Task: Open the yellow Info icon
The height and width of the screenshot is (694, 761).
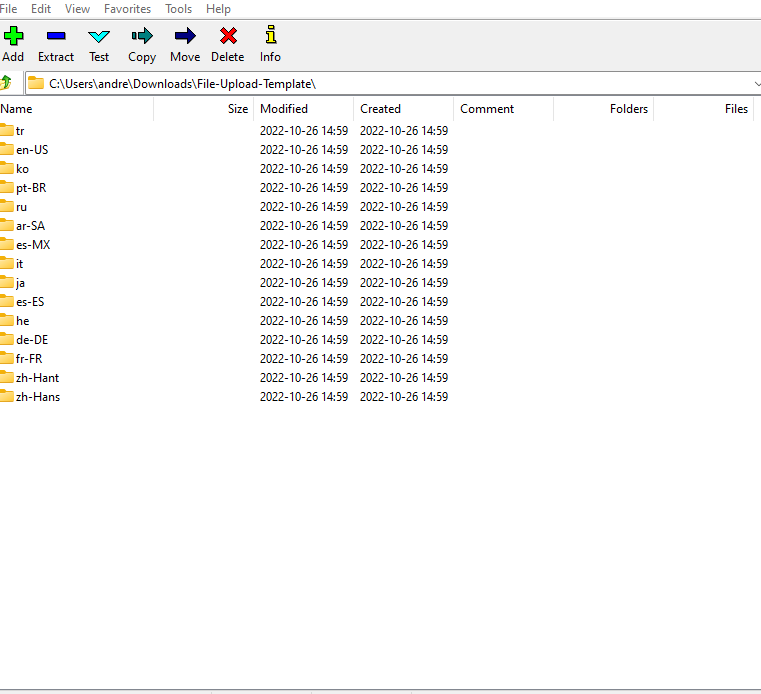Action: [270, 37]
